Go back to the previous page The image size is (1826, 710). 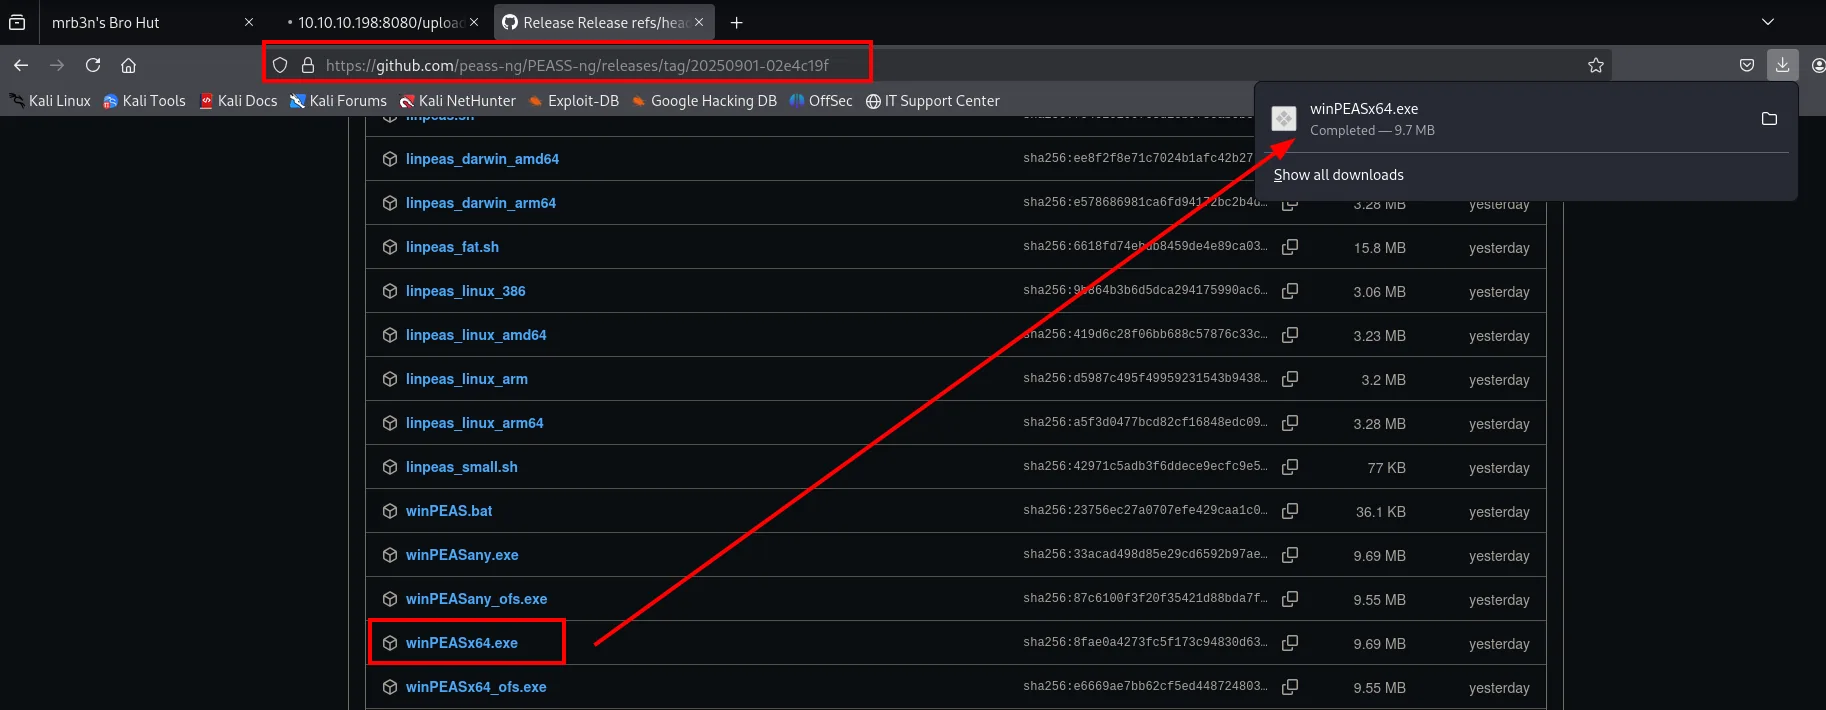pos(21,65)
